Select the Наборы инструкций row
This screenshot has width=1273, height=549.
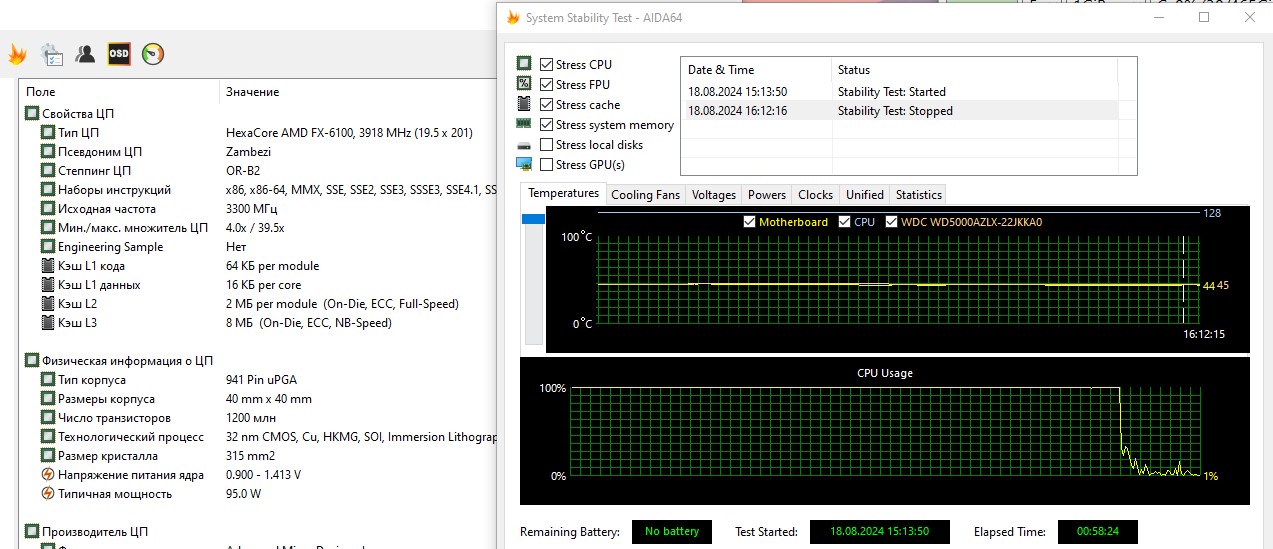tap(258, 190)
